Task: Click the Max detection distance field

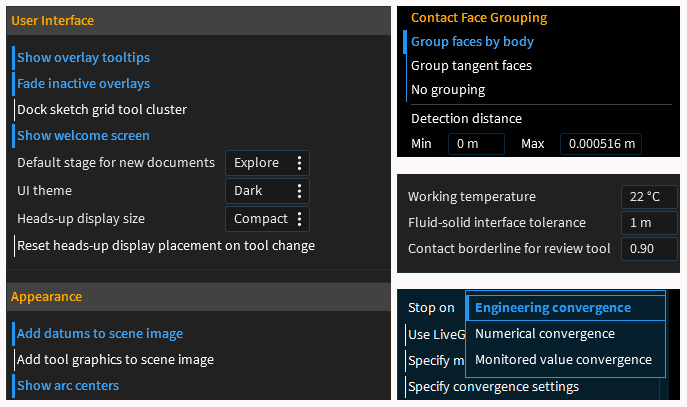Action: (x=601, y=144)
